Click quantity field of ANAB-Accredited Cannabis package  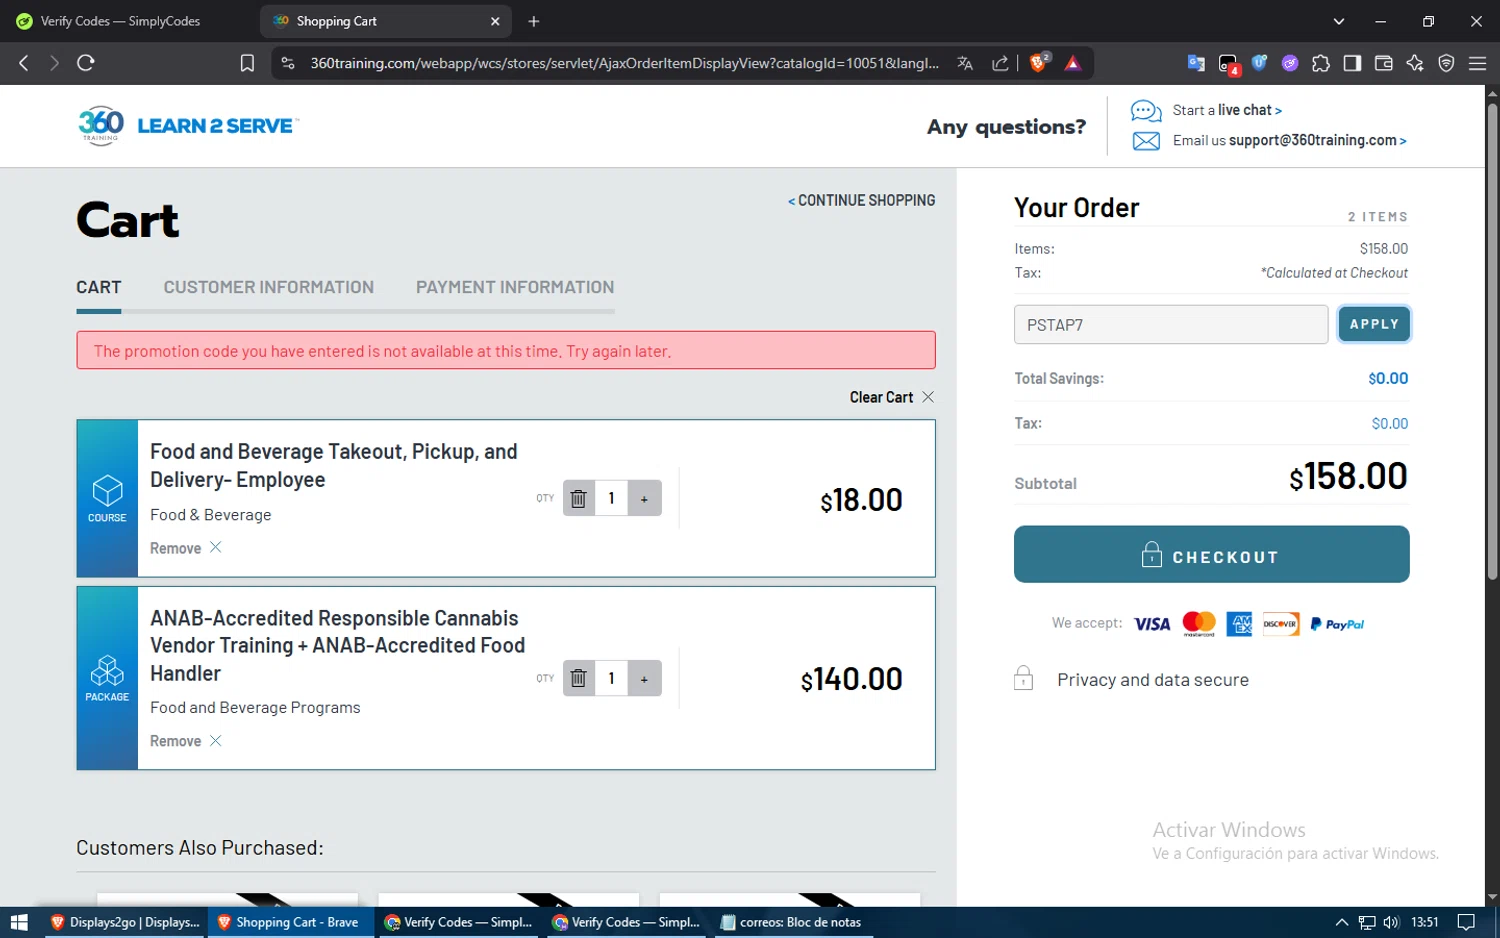point(611,678)
